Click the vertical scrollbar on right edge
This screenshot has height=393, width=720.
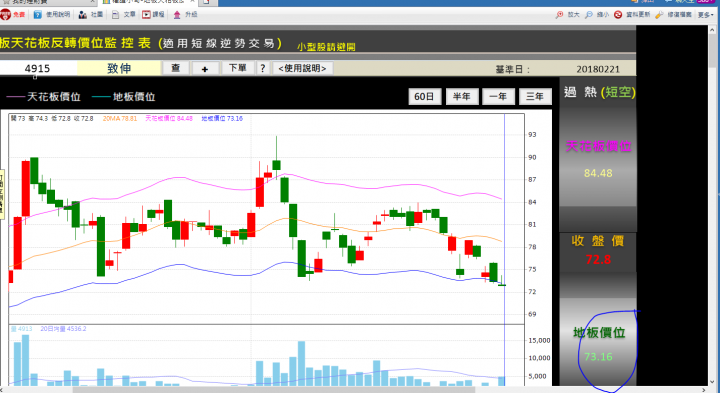pyautogui.click(x=713, y=205)
